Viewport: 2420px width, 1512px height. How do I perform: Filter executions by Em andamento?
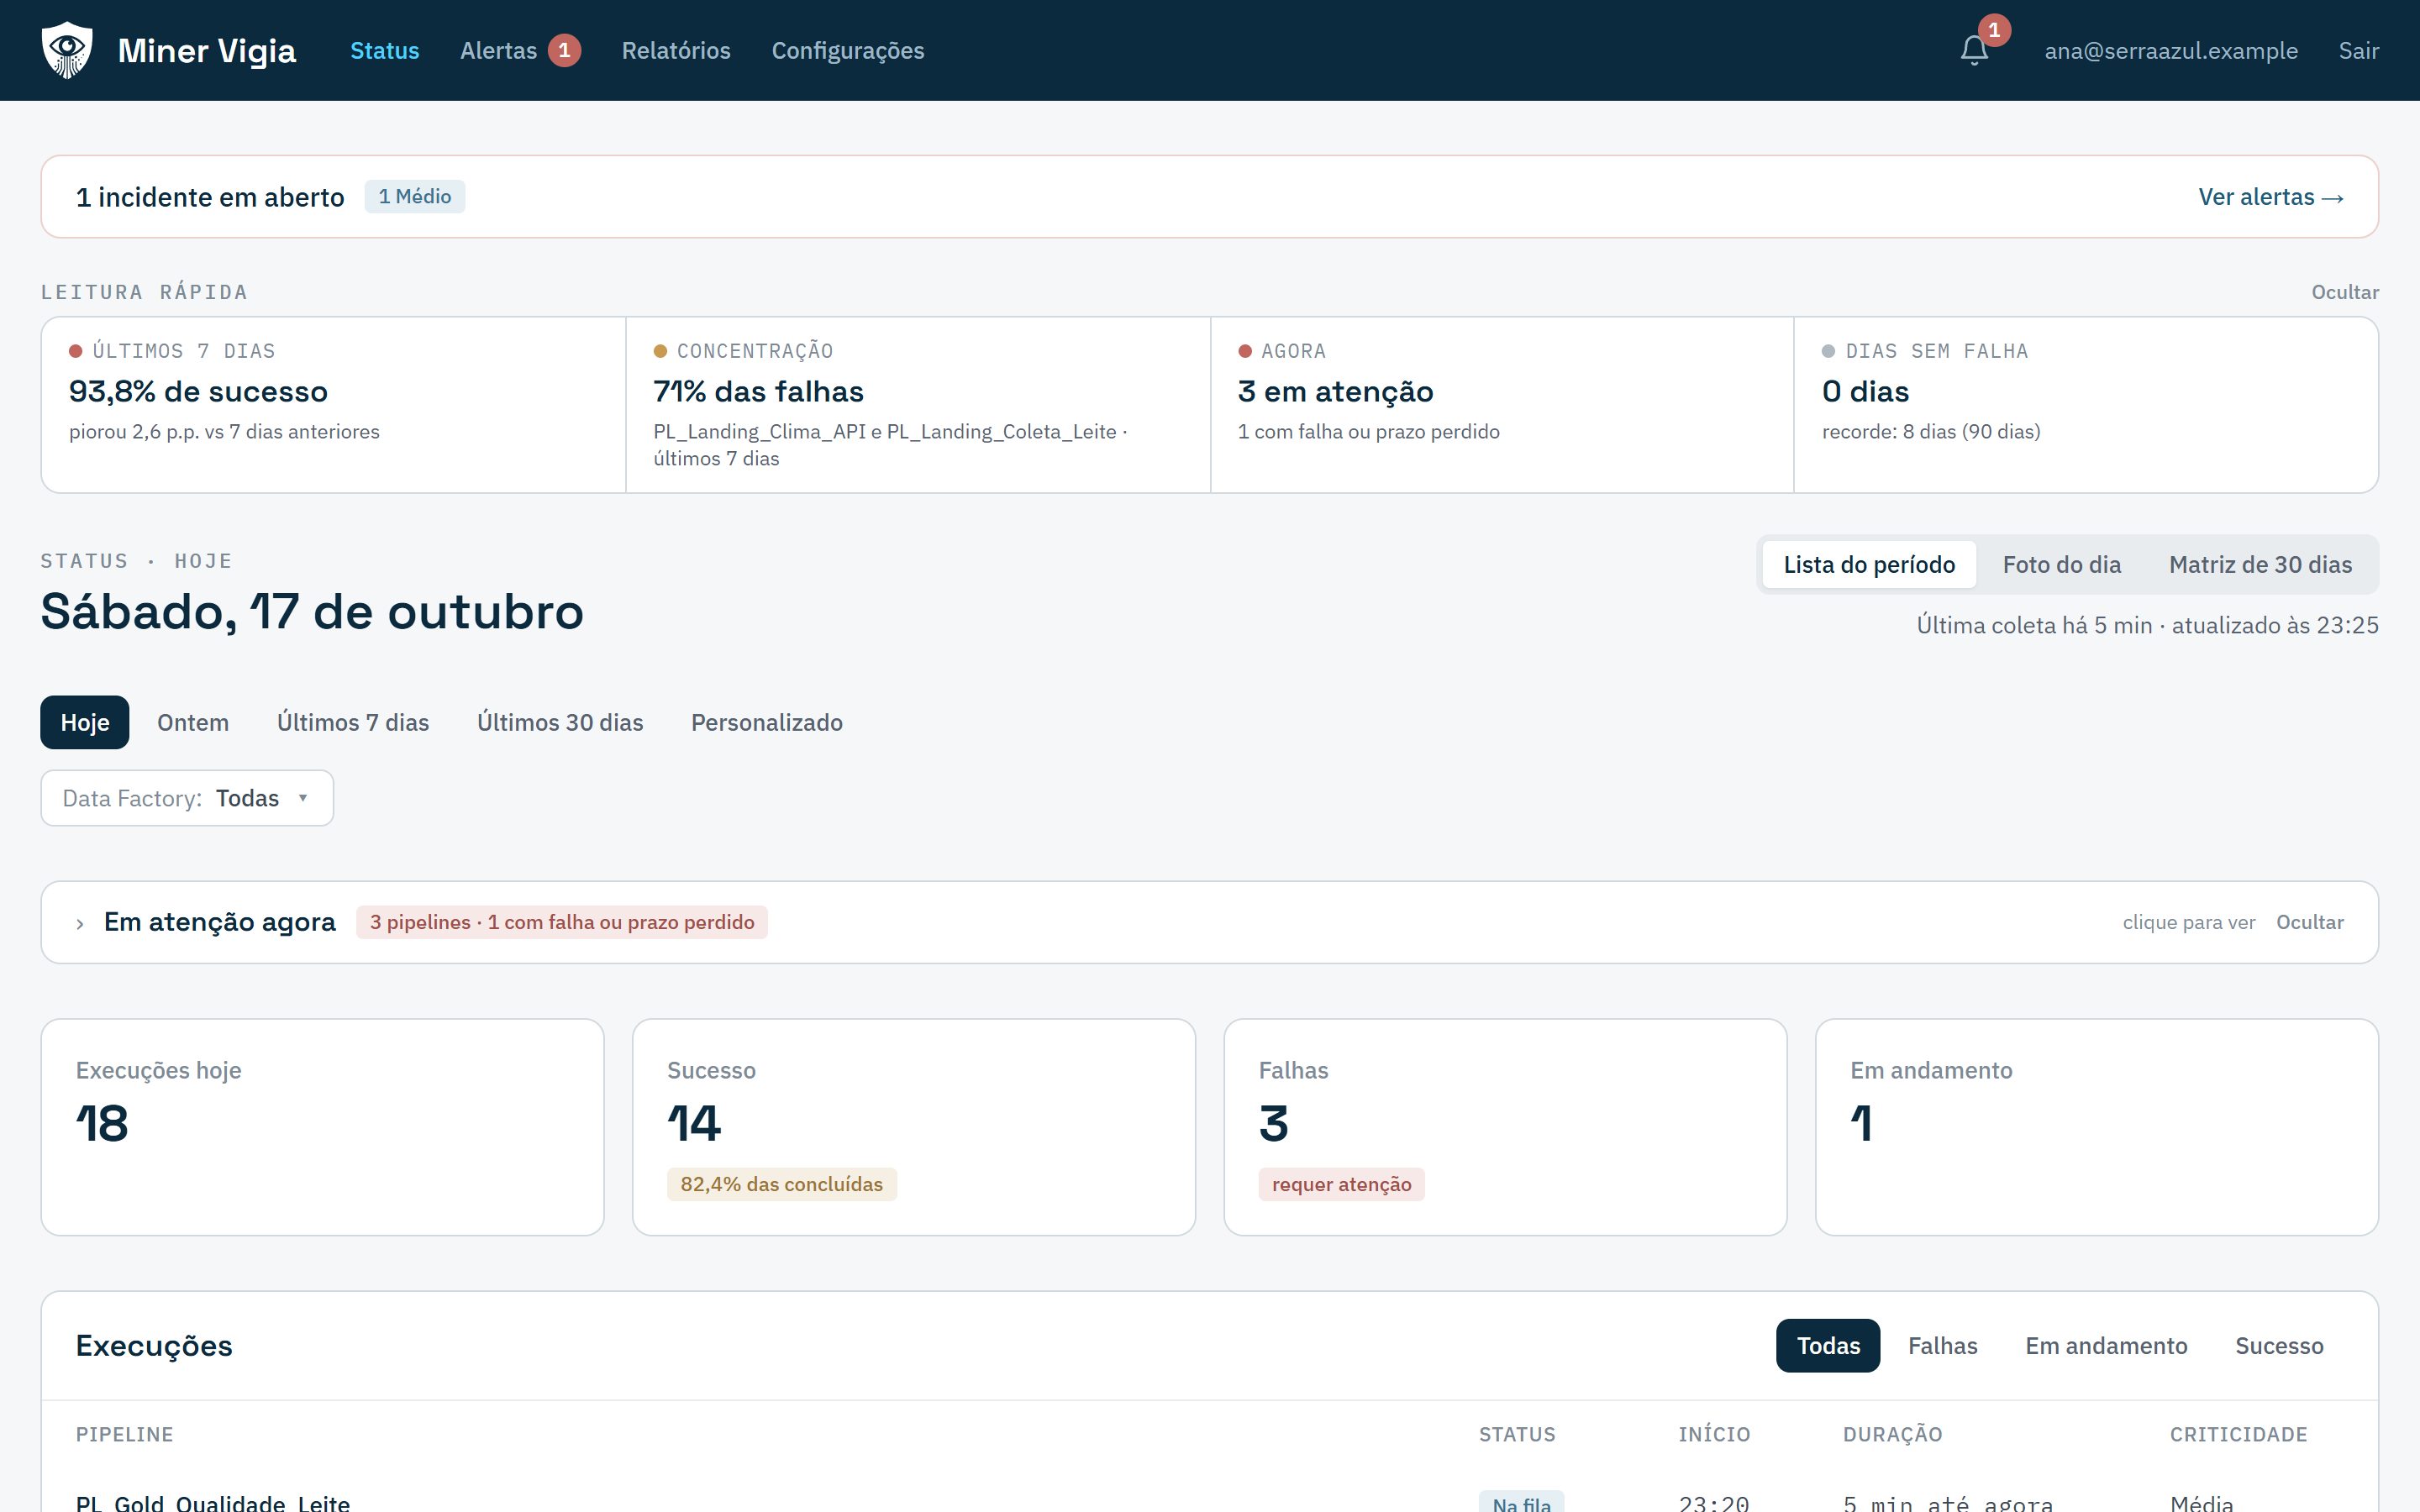(x=2106, y=1346)
